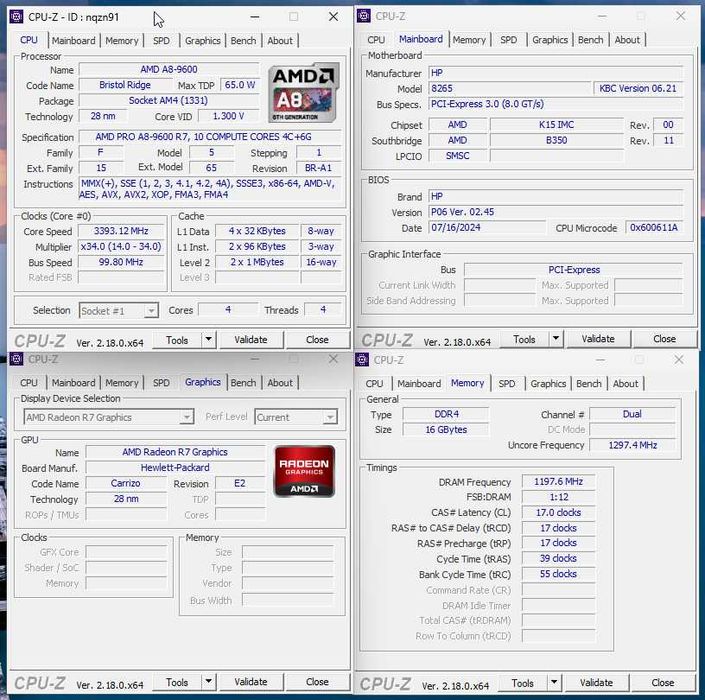Click the Graphic Interface Bus value PCI-Express
The height and width of the screenshot is (700, 705).
(574, 270)
